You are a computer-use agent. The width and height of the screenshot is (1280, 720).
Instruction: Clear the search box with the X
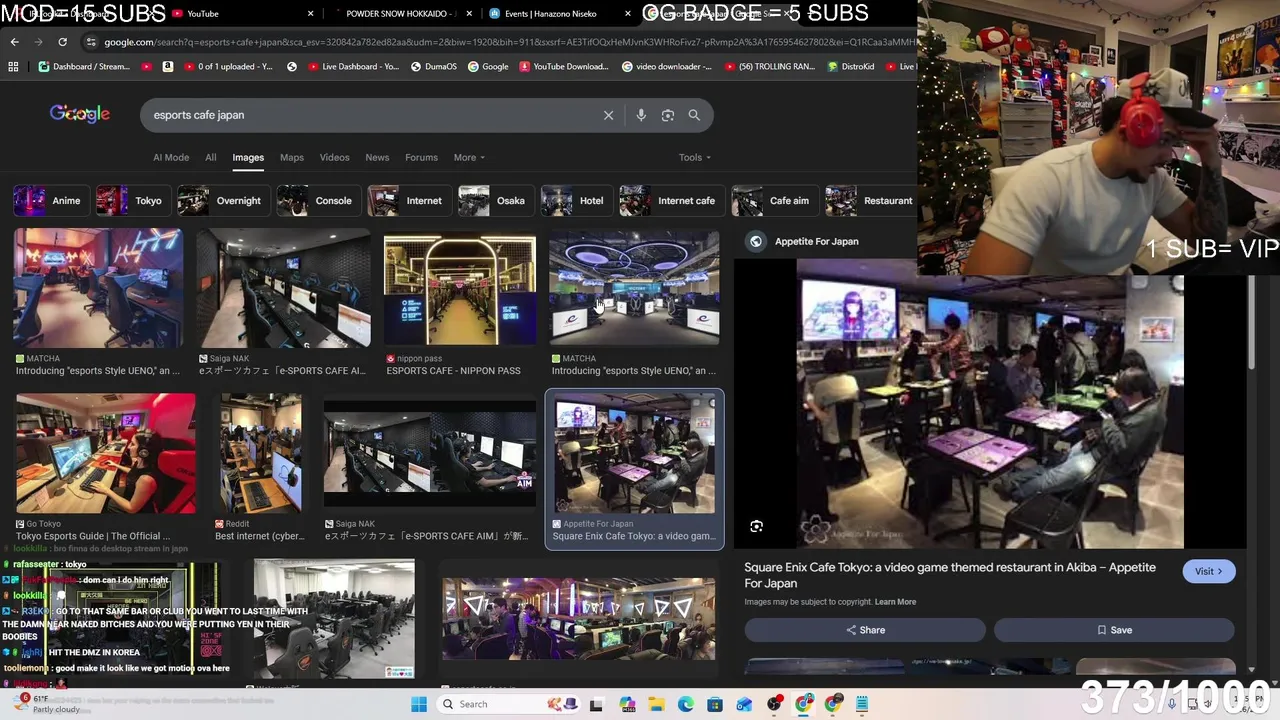(608, 115)
